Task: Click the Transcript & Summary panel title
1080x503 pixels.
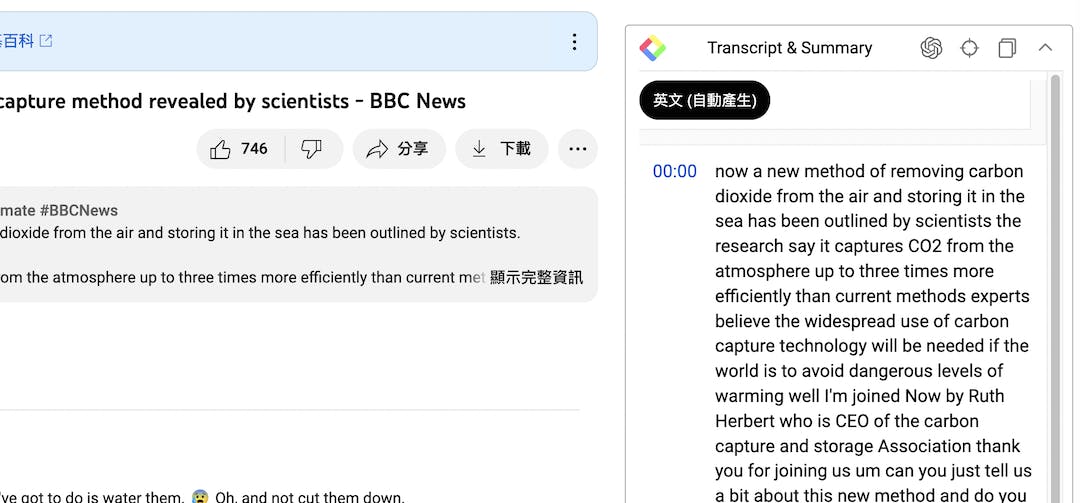Action: pyautogui.click(x=789, y=48)
